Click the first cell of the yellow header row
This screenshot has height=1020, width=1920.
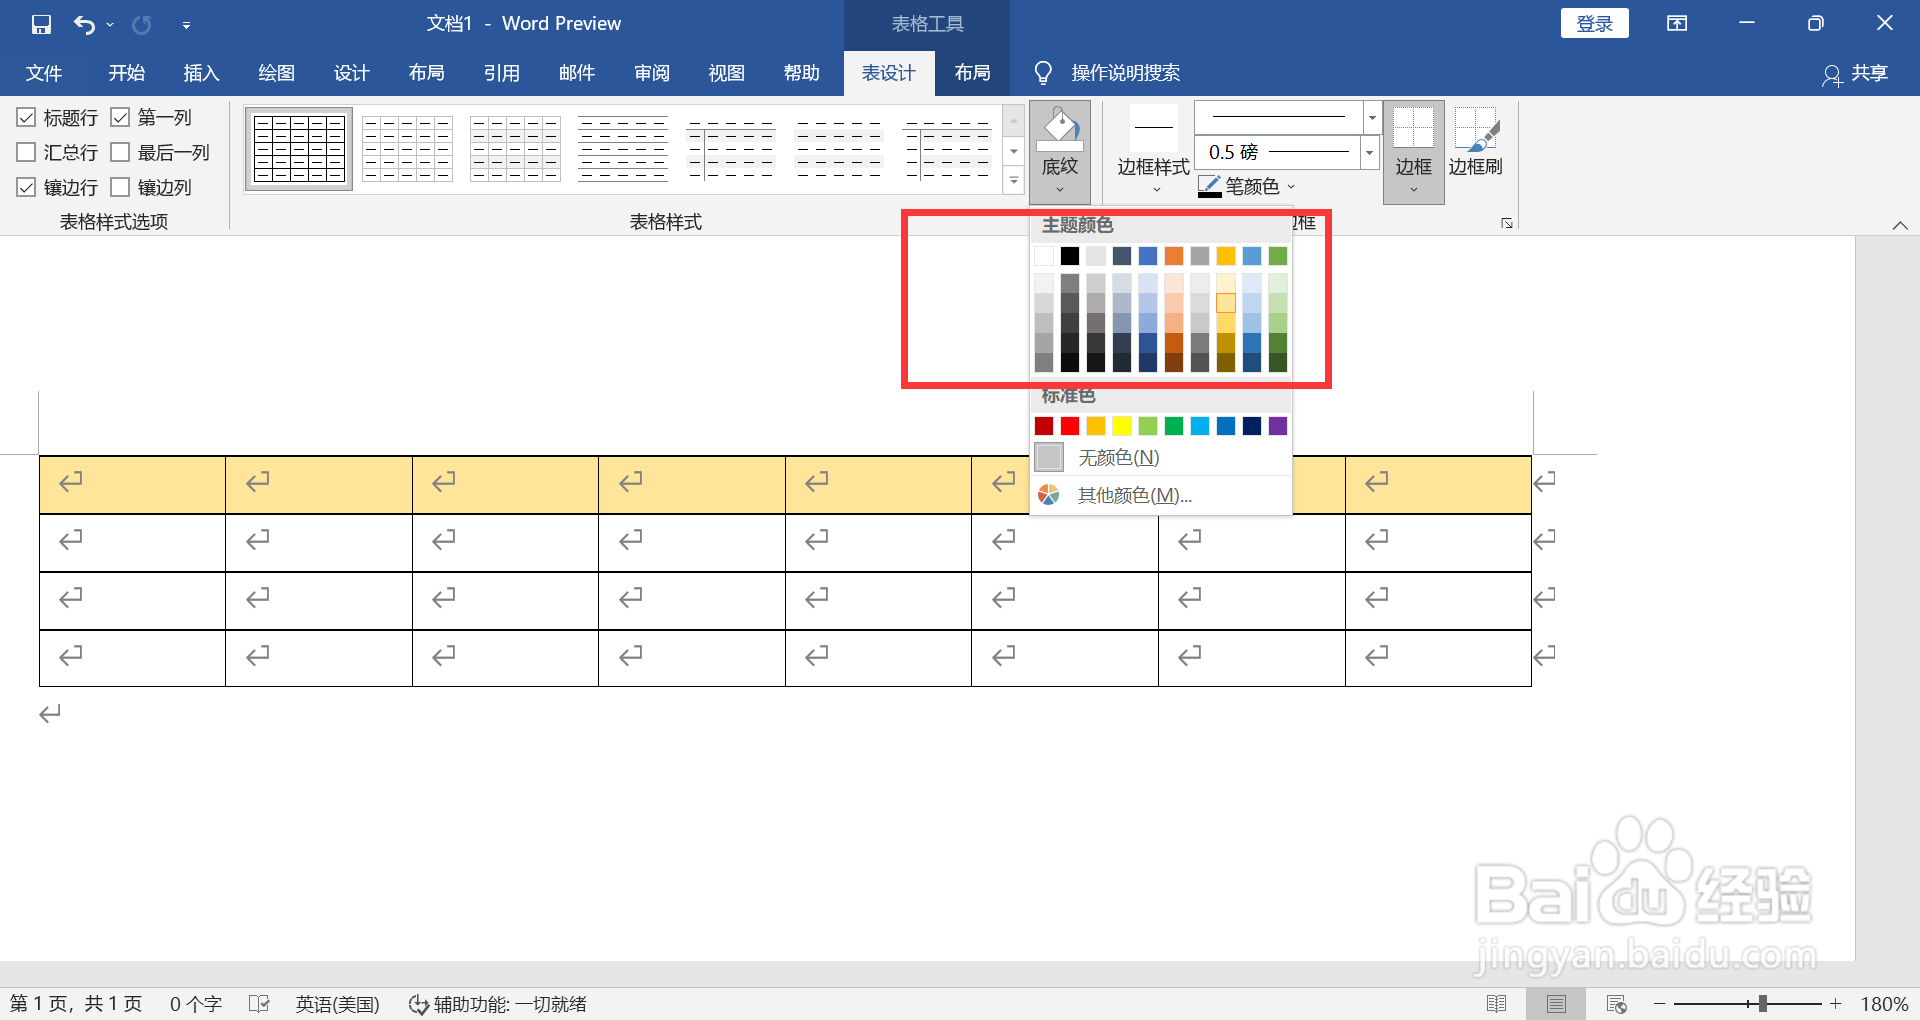click(x=132, y=485)
